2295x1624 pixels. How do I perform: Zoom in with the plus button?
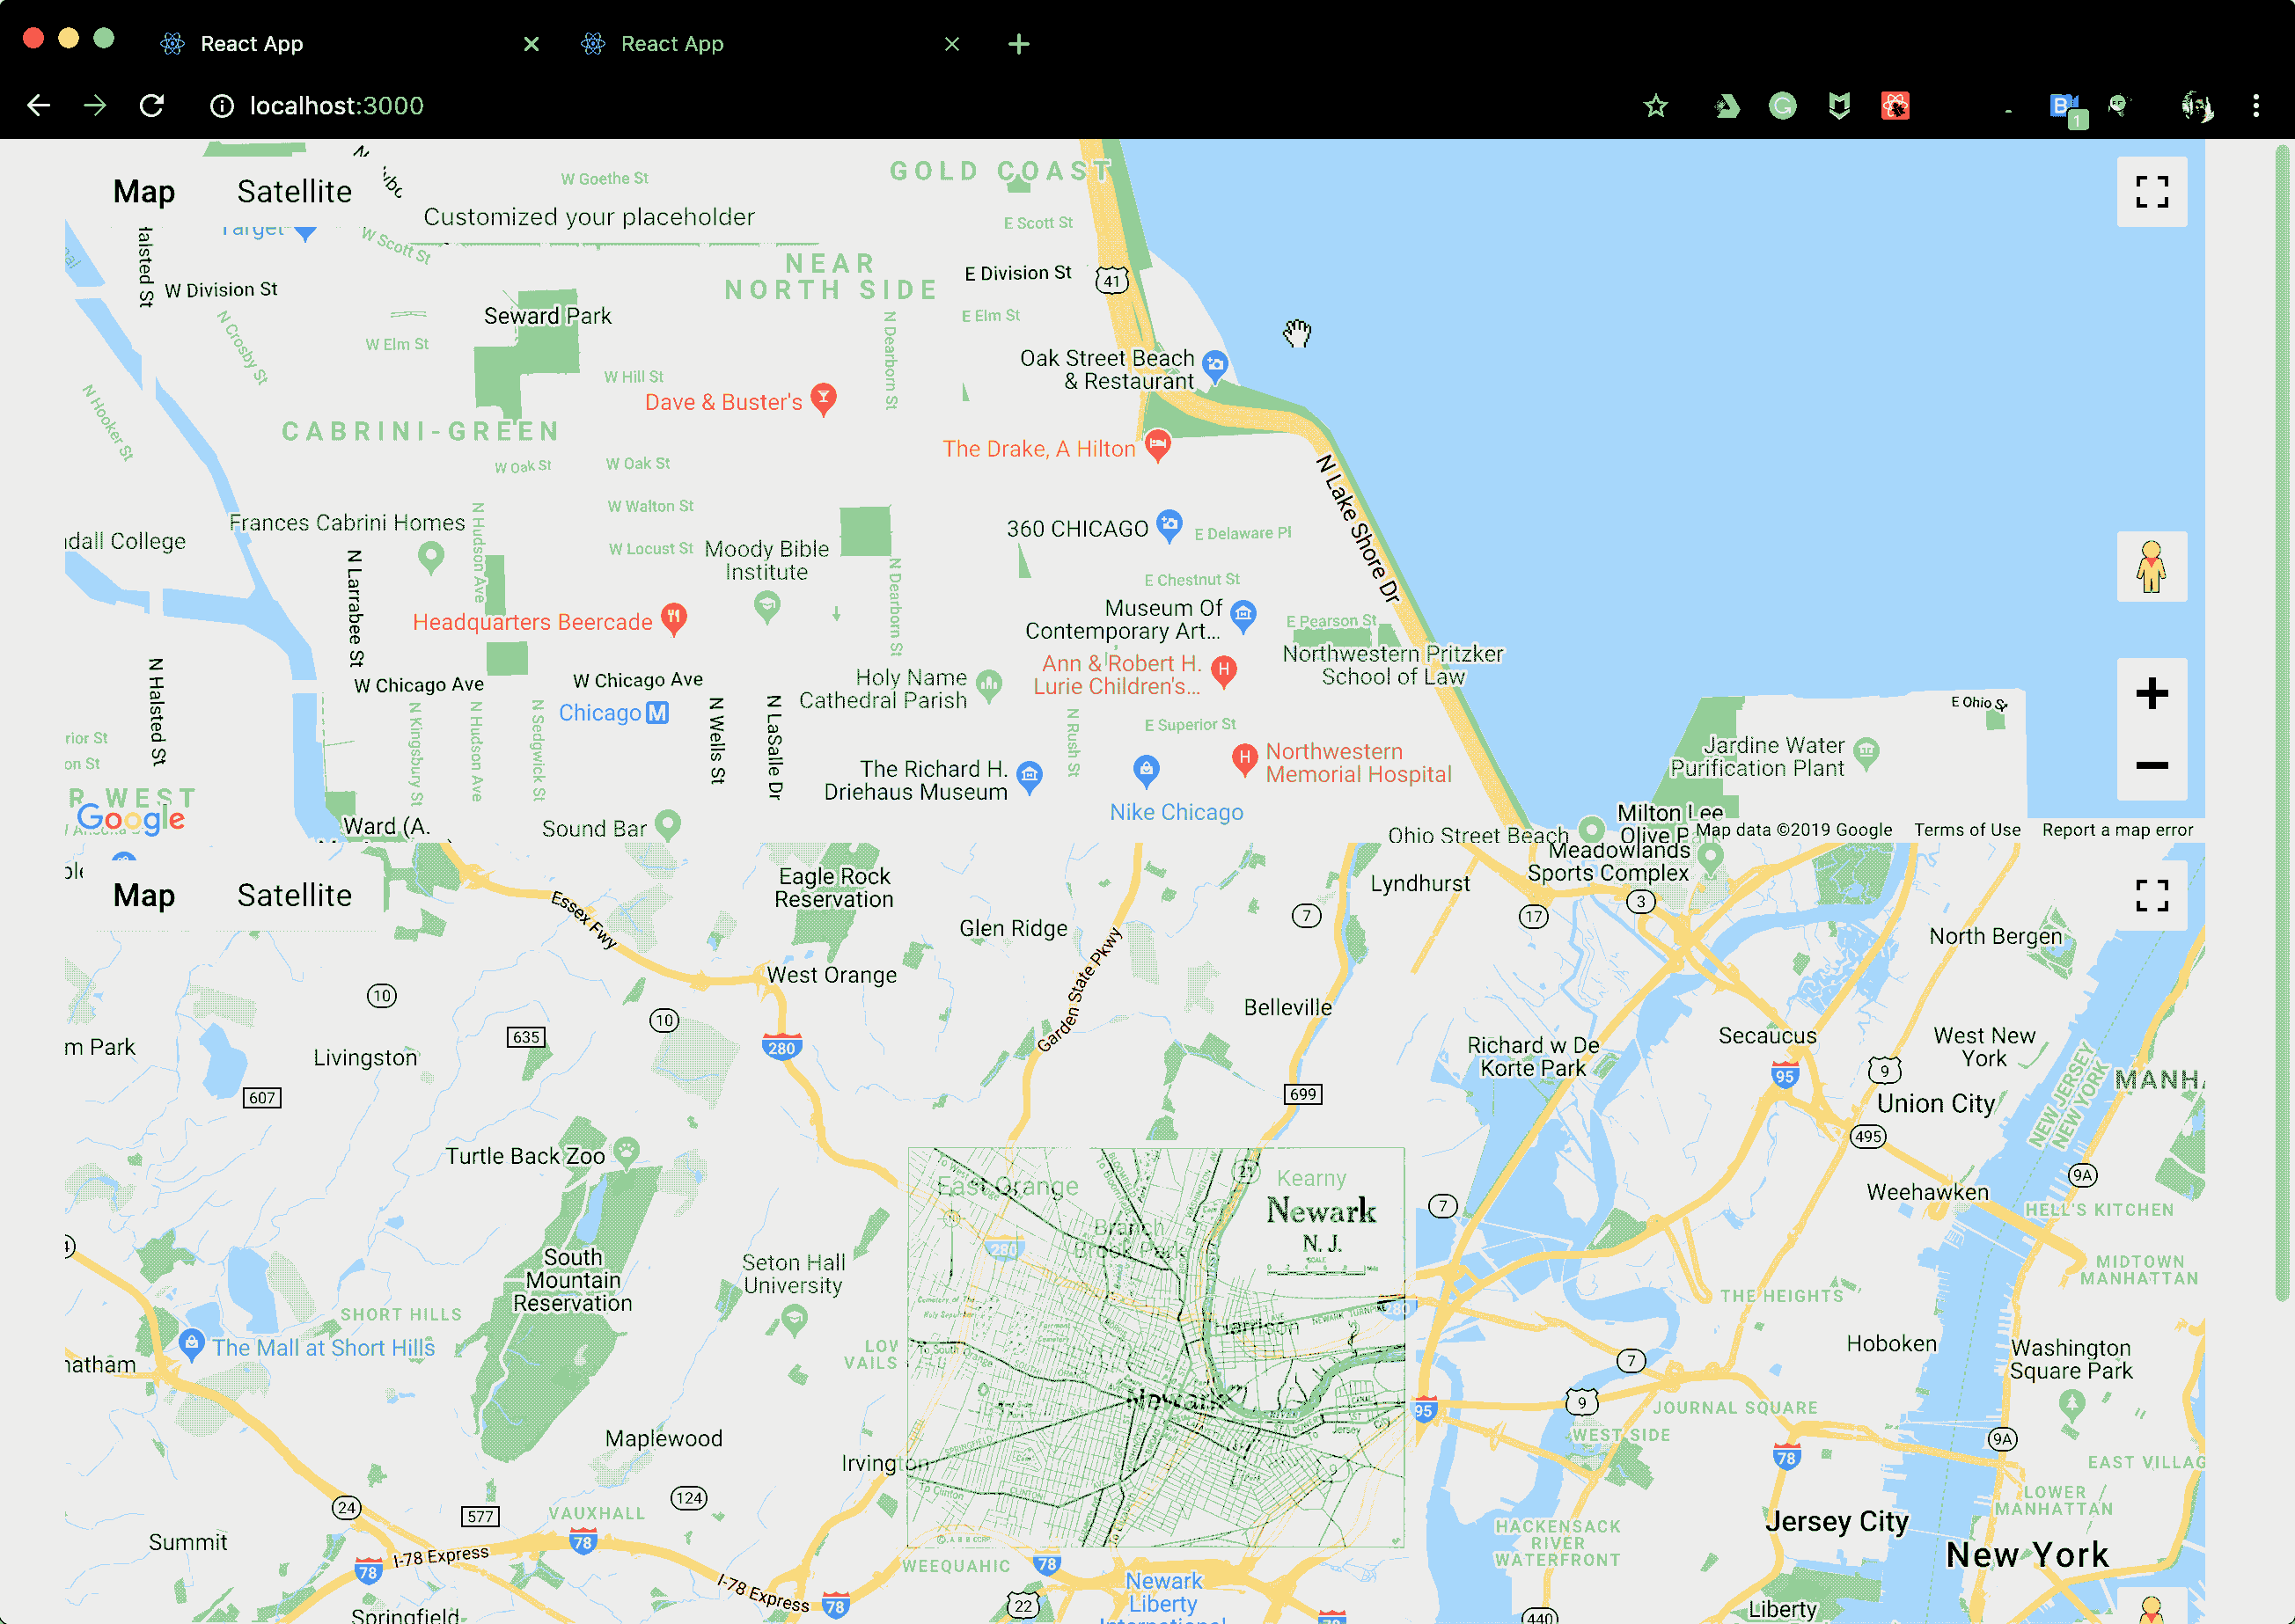coord(2151,693)
